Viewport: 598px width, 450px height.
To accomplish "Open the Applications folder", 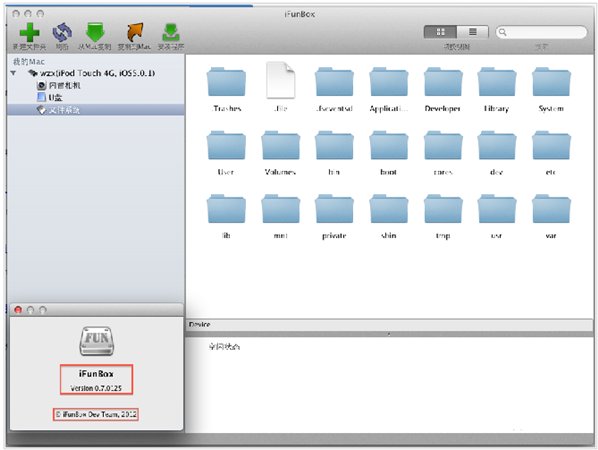I will coord(389,82).
